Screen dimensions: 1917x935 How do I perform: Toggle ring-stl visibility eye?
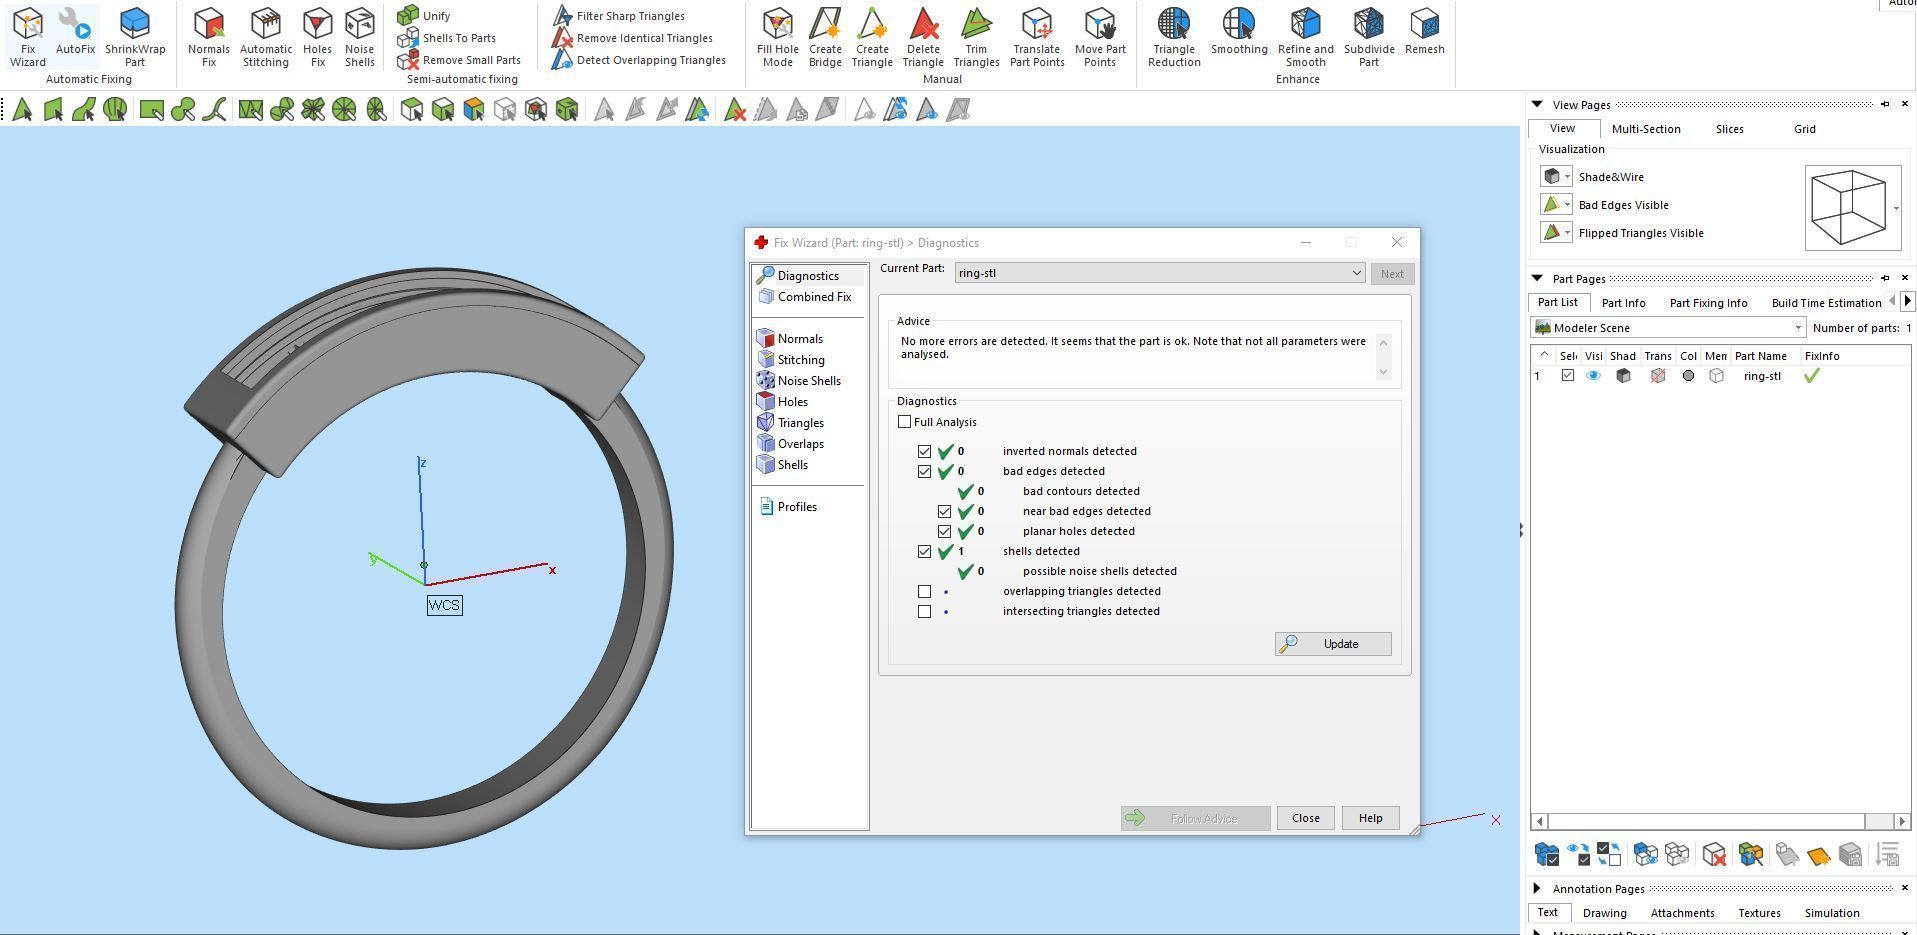tap(1593, 376)
